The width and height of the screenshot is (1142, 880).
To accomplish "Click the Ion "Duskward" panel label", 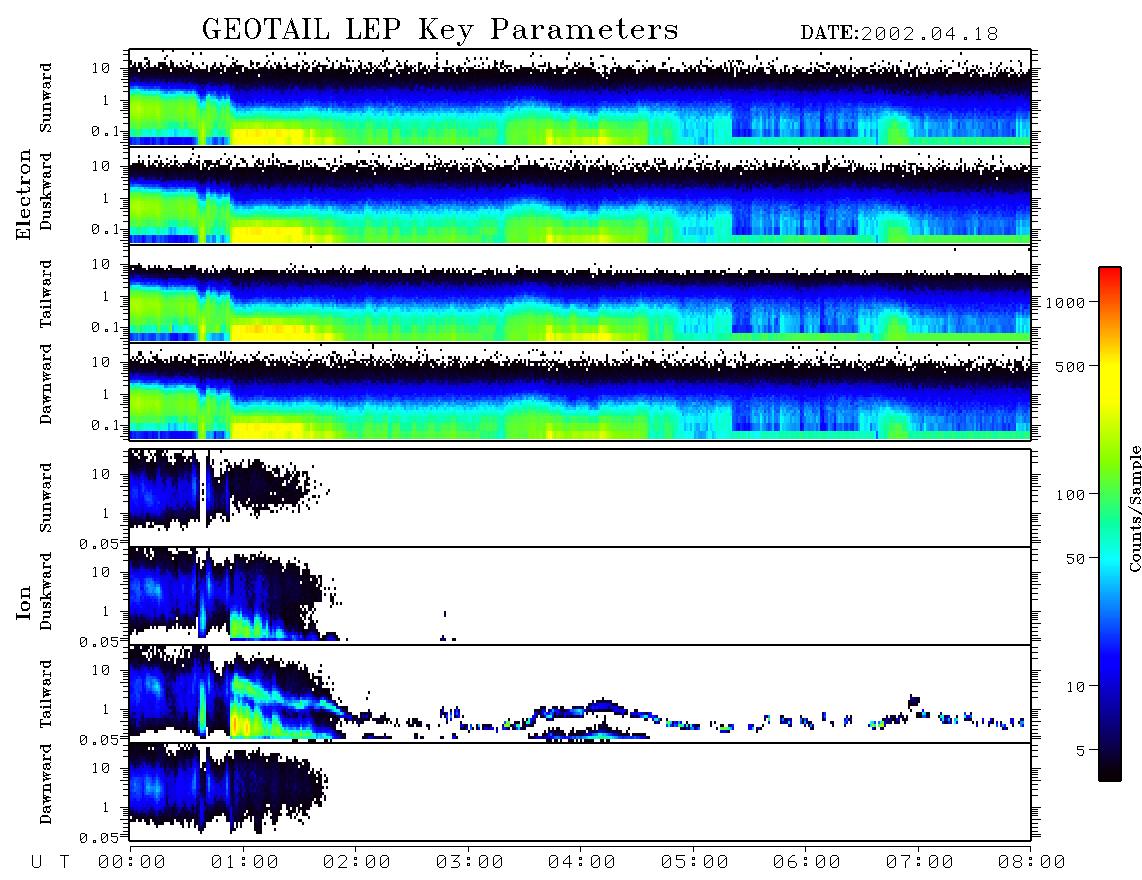I will (x=46, y=591).
